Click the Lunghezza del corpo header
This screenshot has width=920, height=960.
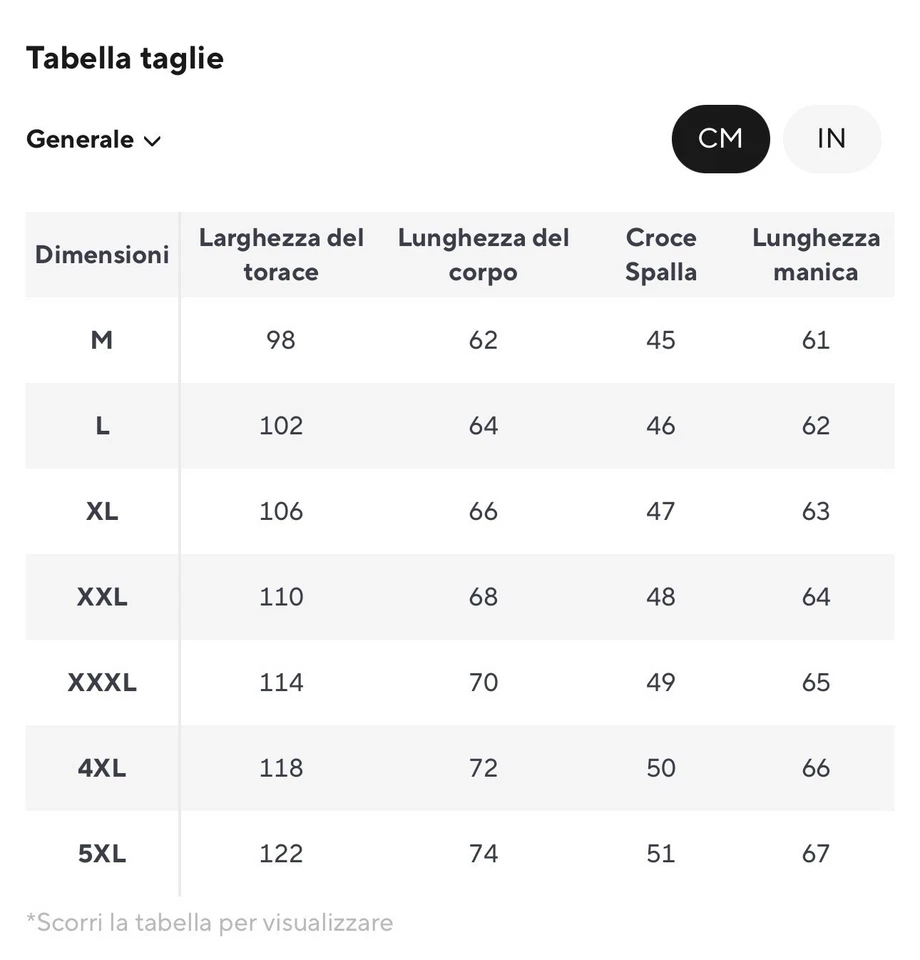click(x=483, y=255)
